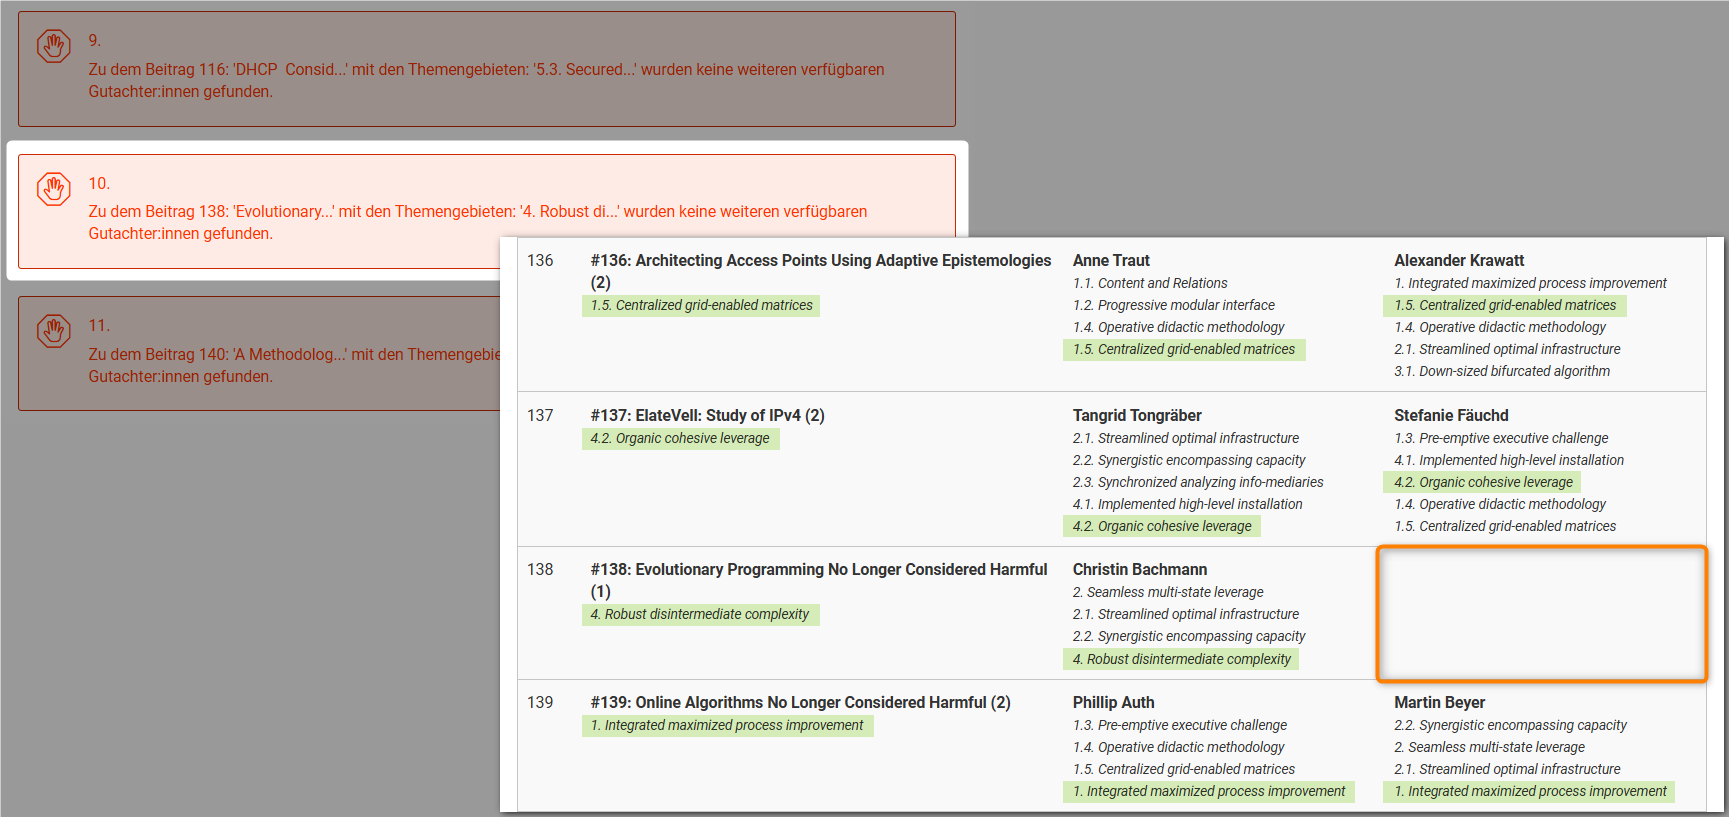The width and height of the screenshot is (1729, 817).
Task: Click reviewer name Alexander Krawatt
Action: (x=1459, y=261)
